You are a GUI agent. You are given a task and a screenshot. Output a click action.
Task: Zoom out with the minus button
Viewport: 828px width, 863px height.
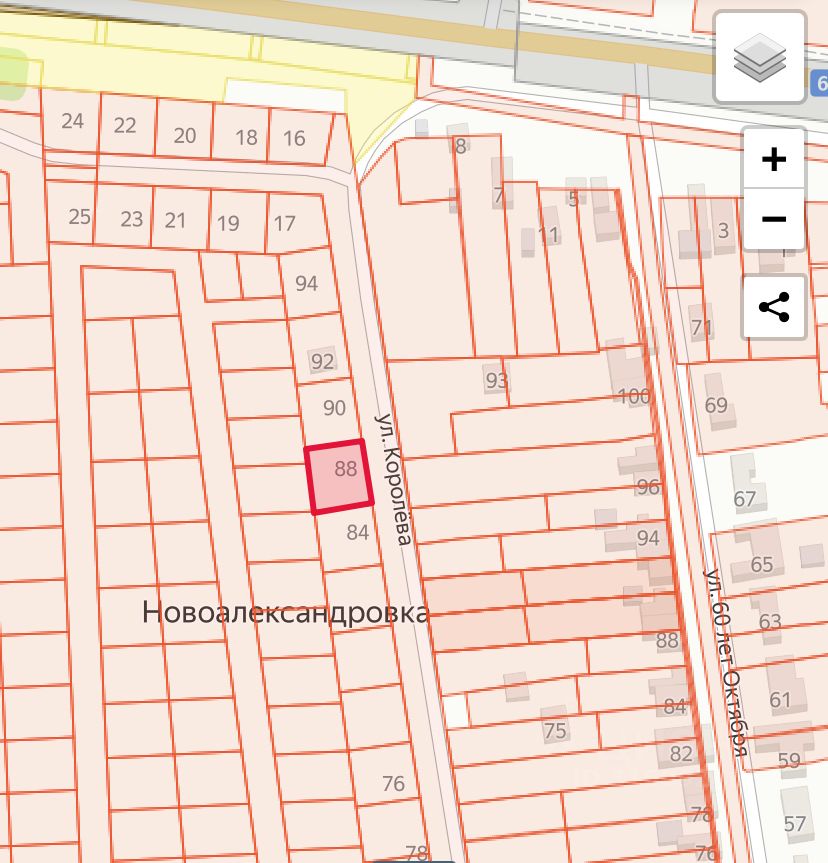pos(773,219)
